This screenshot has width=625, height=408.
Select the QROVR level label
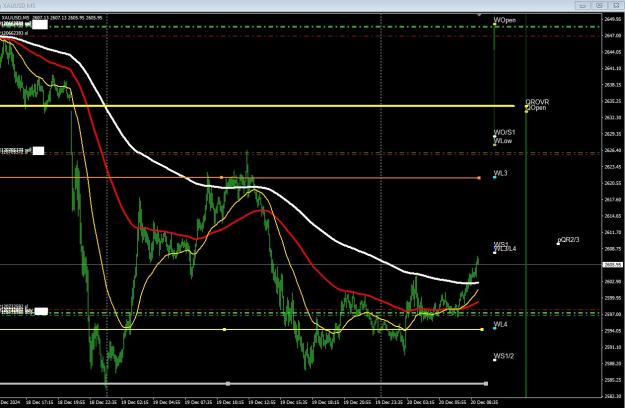click(x=537, y=102)
